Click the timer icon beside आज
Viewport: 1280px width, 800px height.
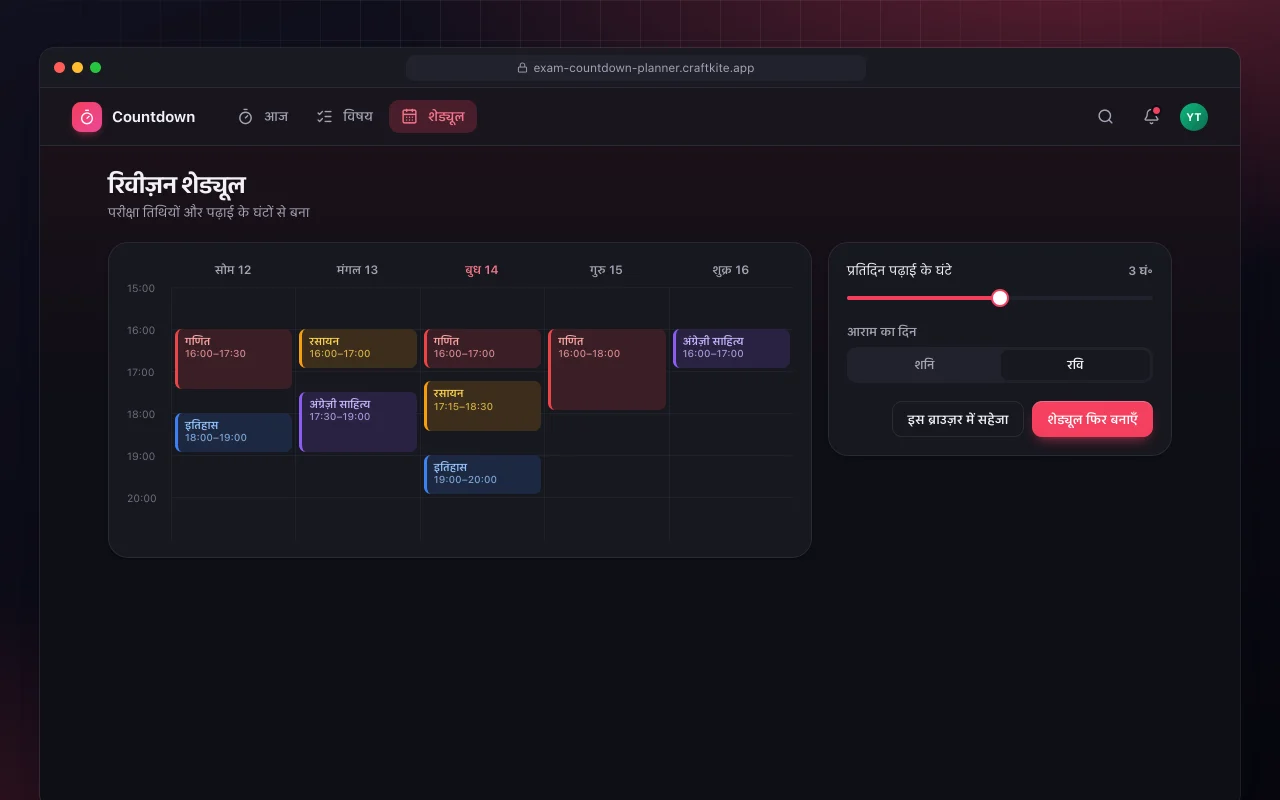[245, 117]
